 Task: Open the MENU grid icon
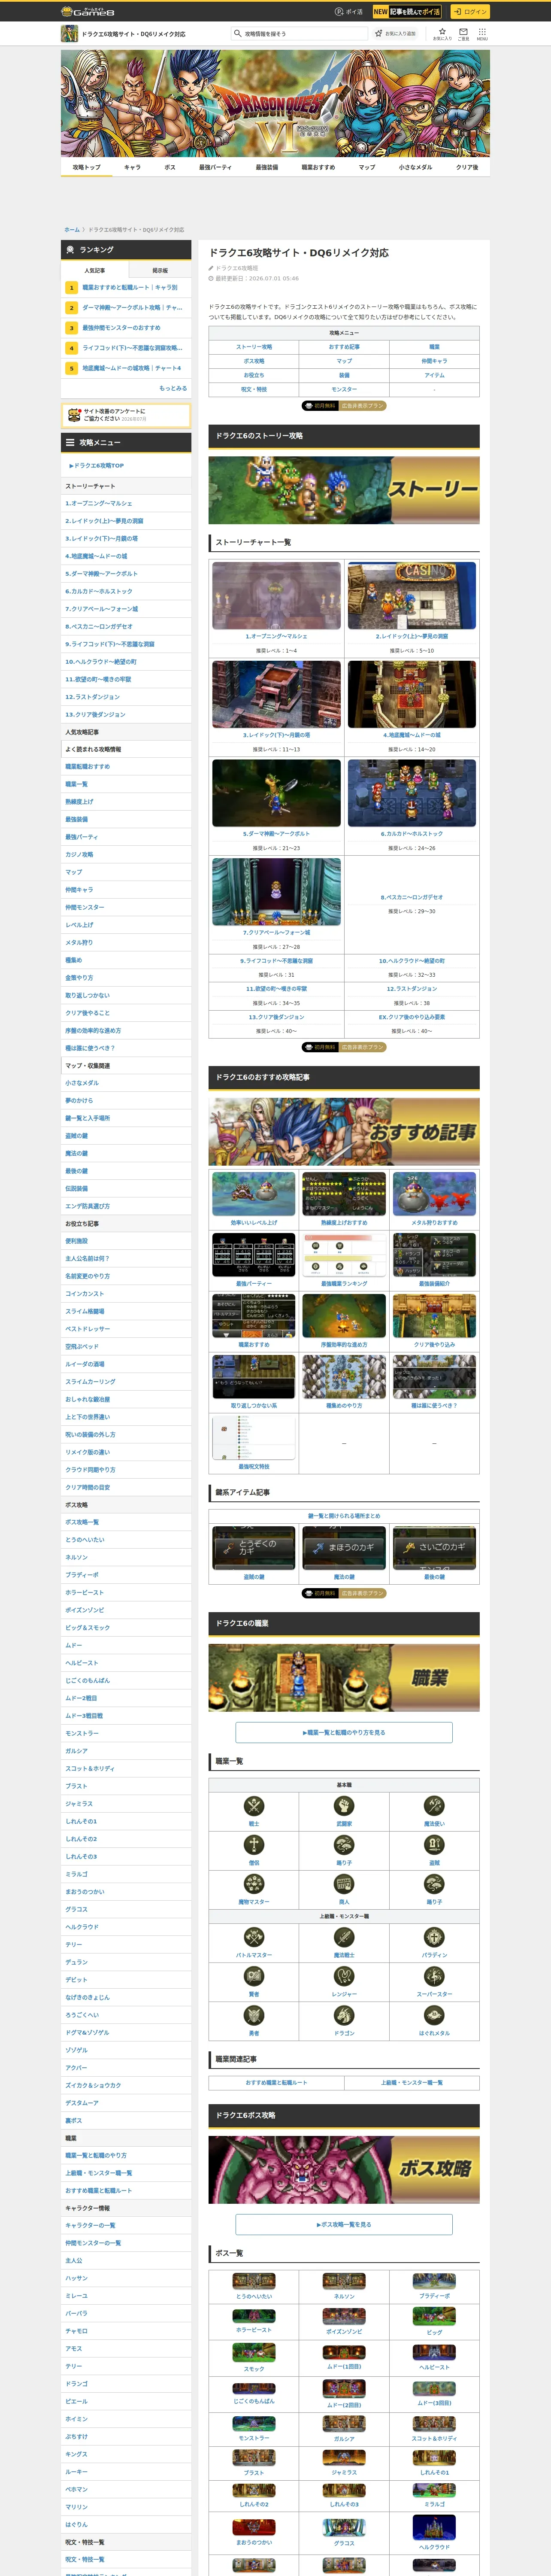pyautogui.click(x=482, y=33)
